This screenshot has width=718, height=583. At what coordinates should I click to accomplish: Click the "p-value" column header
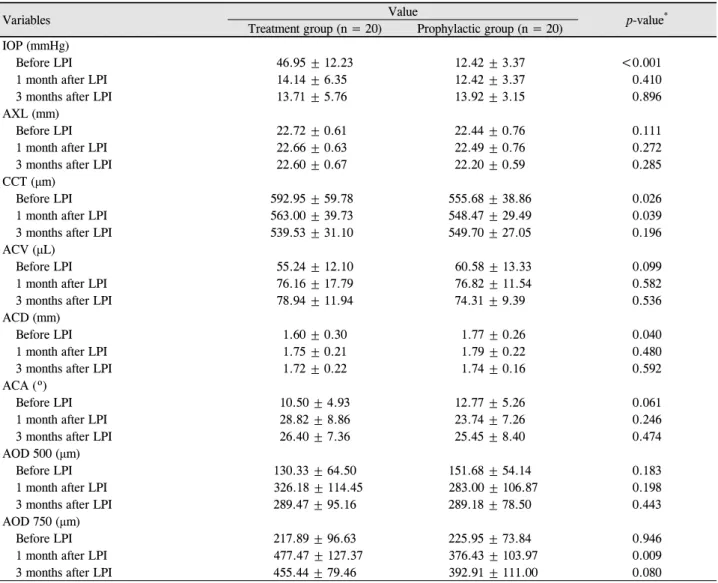pos(647,20)
